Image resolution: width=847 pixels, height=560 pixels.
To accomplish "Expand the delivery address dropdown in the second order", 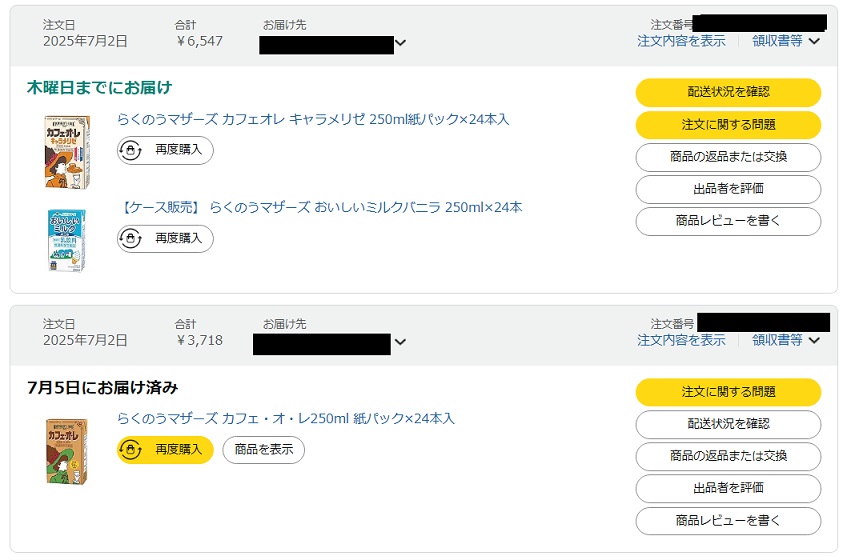I will (400, 342).
